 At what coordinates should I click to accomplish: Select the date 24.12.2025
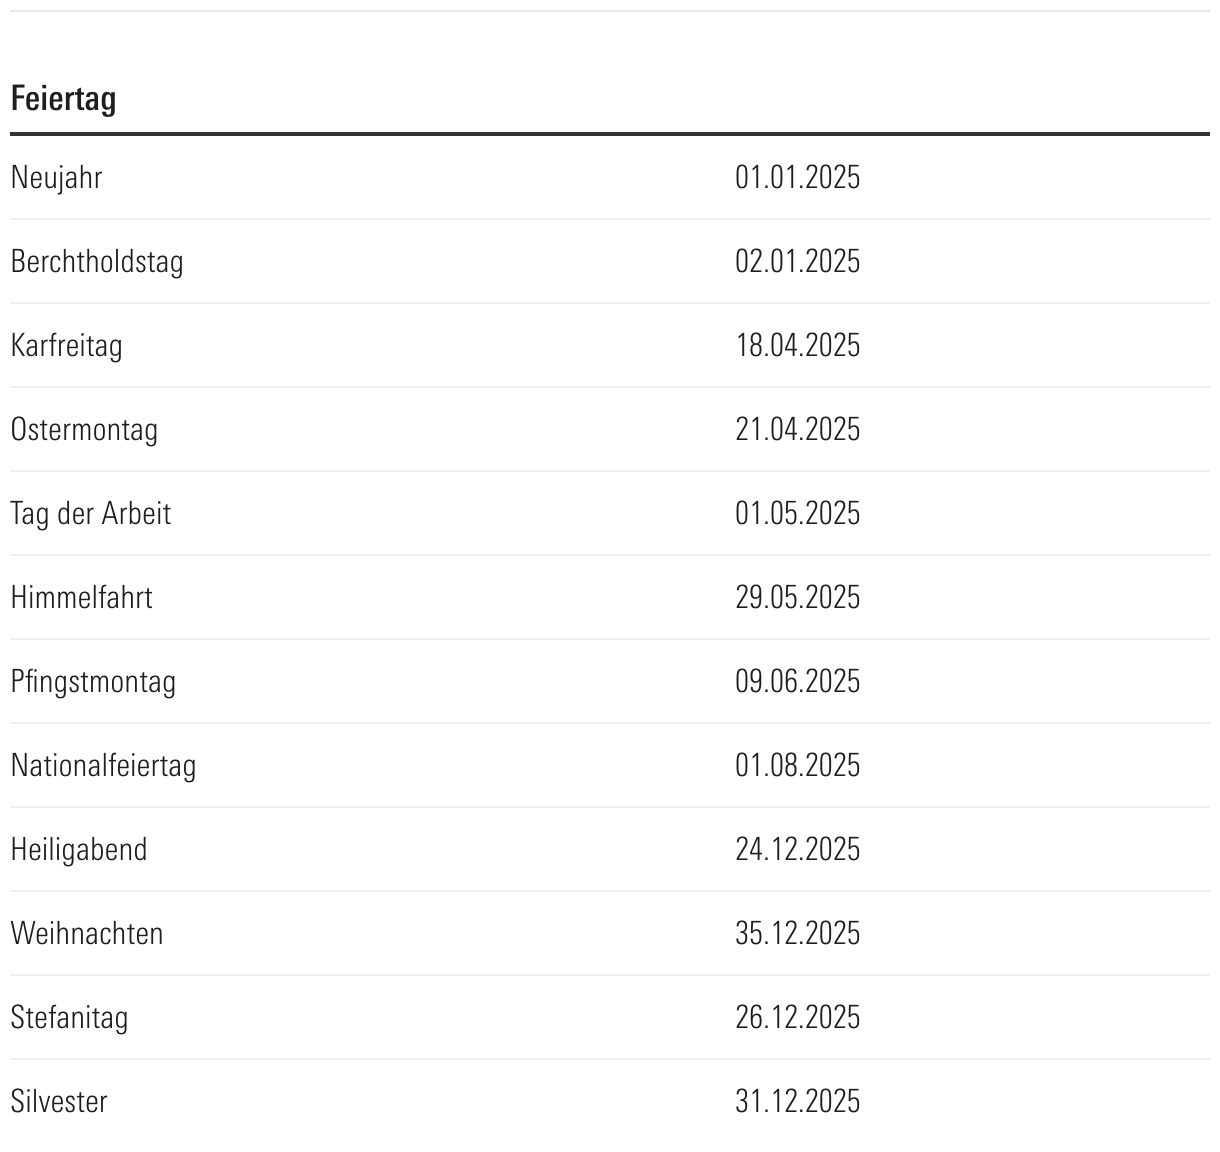pyautogui.click(x=797, y=850)
